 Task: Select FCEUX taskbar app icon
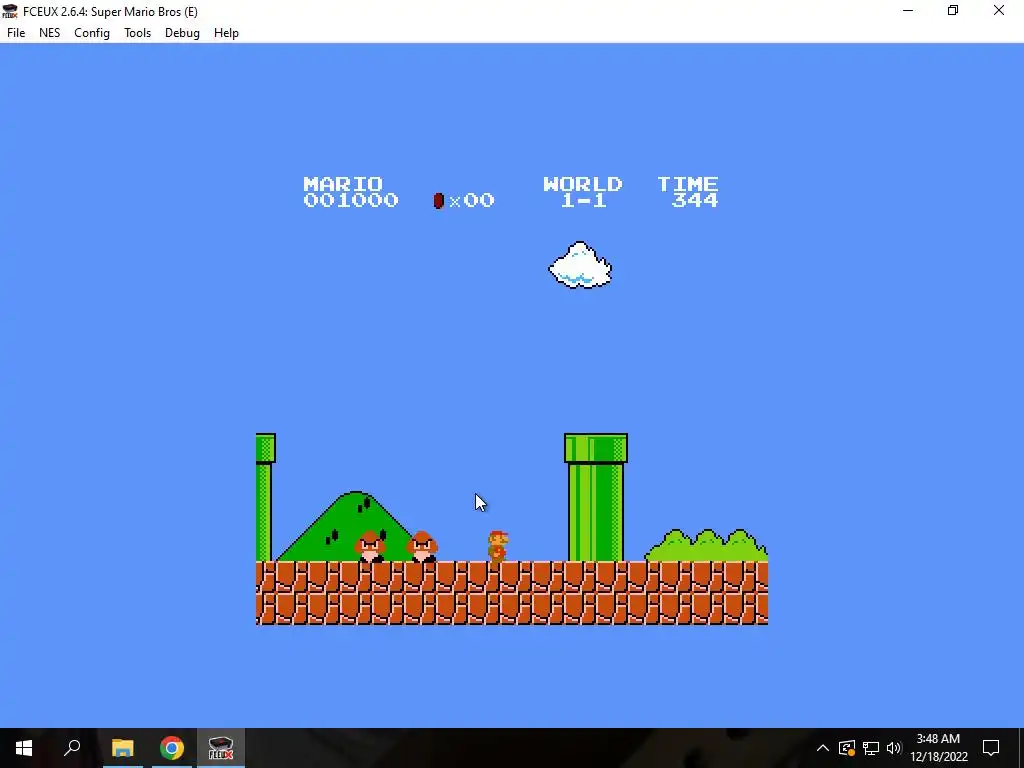pos(221,748)
